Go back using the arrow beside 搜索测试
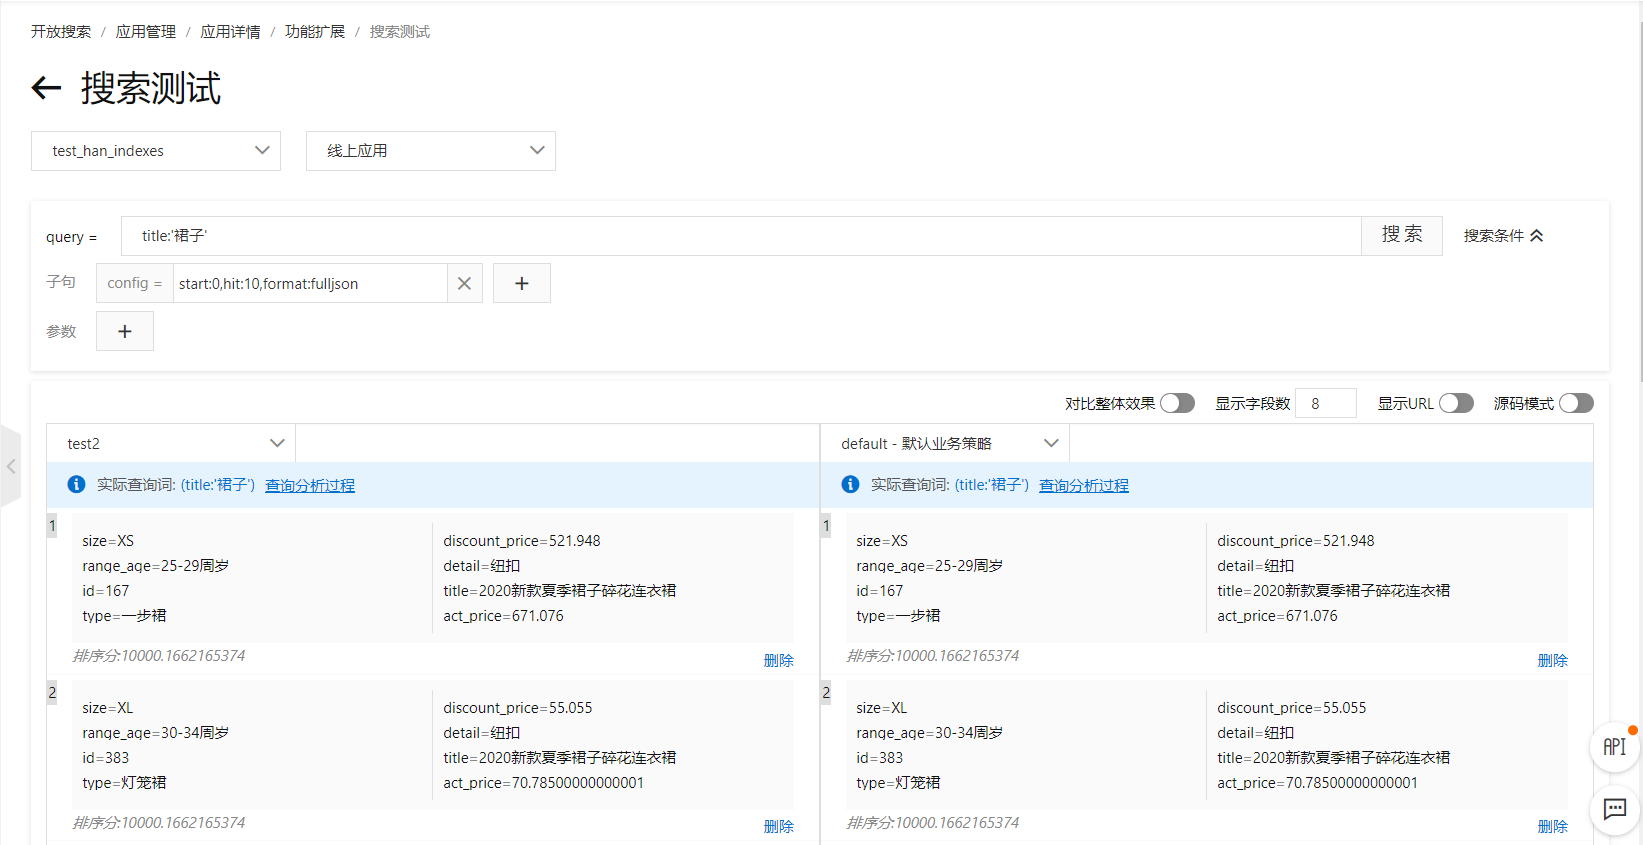This screenshot has height=845, width=1643. pos(47,88)
